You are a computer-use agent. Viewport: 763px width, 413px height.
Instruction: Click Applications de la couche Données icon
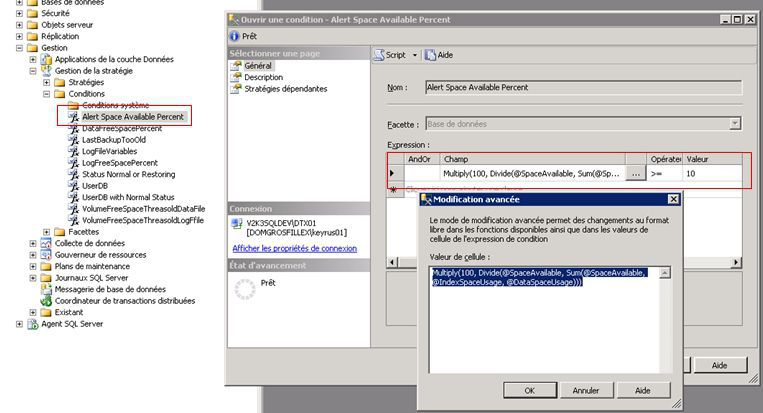click(x=46, y=59)
